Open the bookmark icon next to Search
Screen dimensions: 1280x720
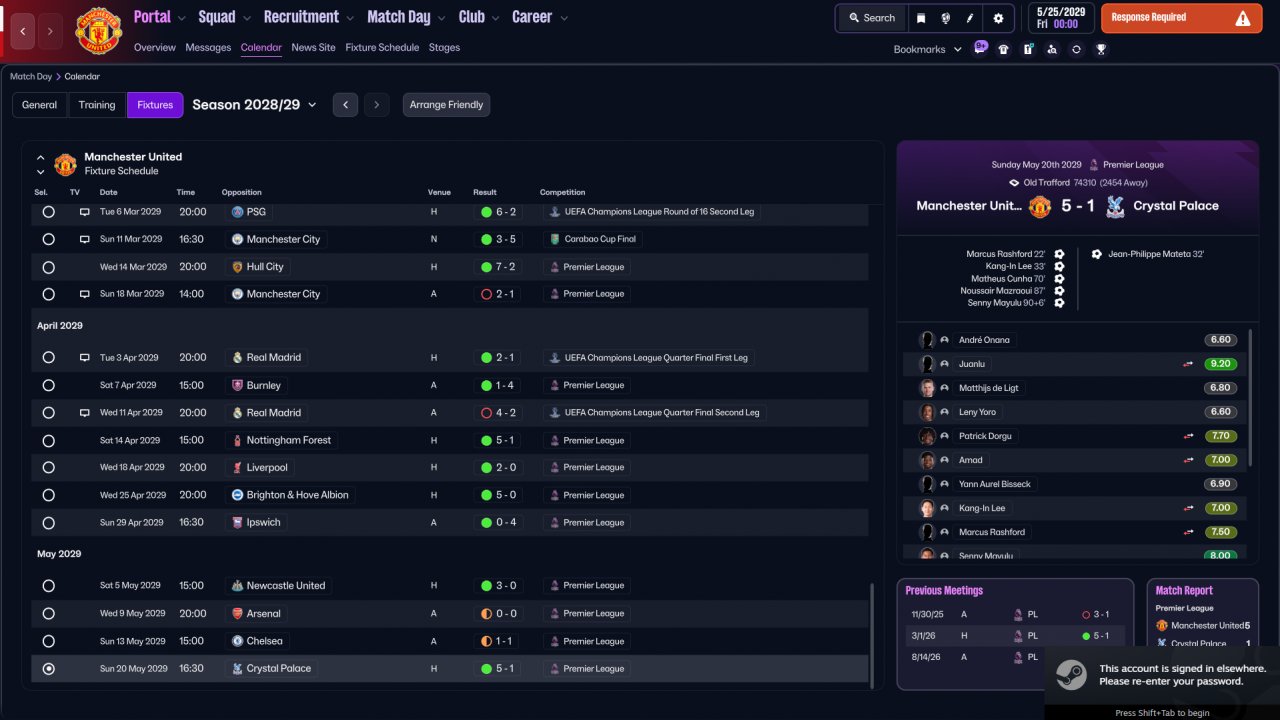click(x=921, y=18)
